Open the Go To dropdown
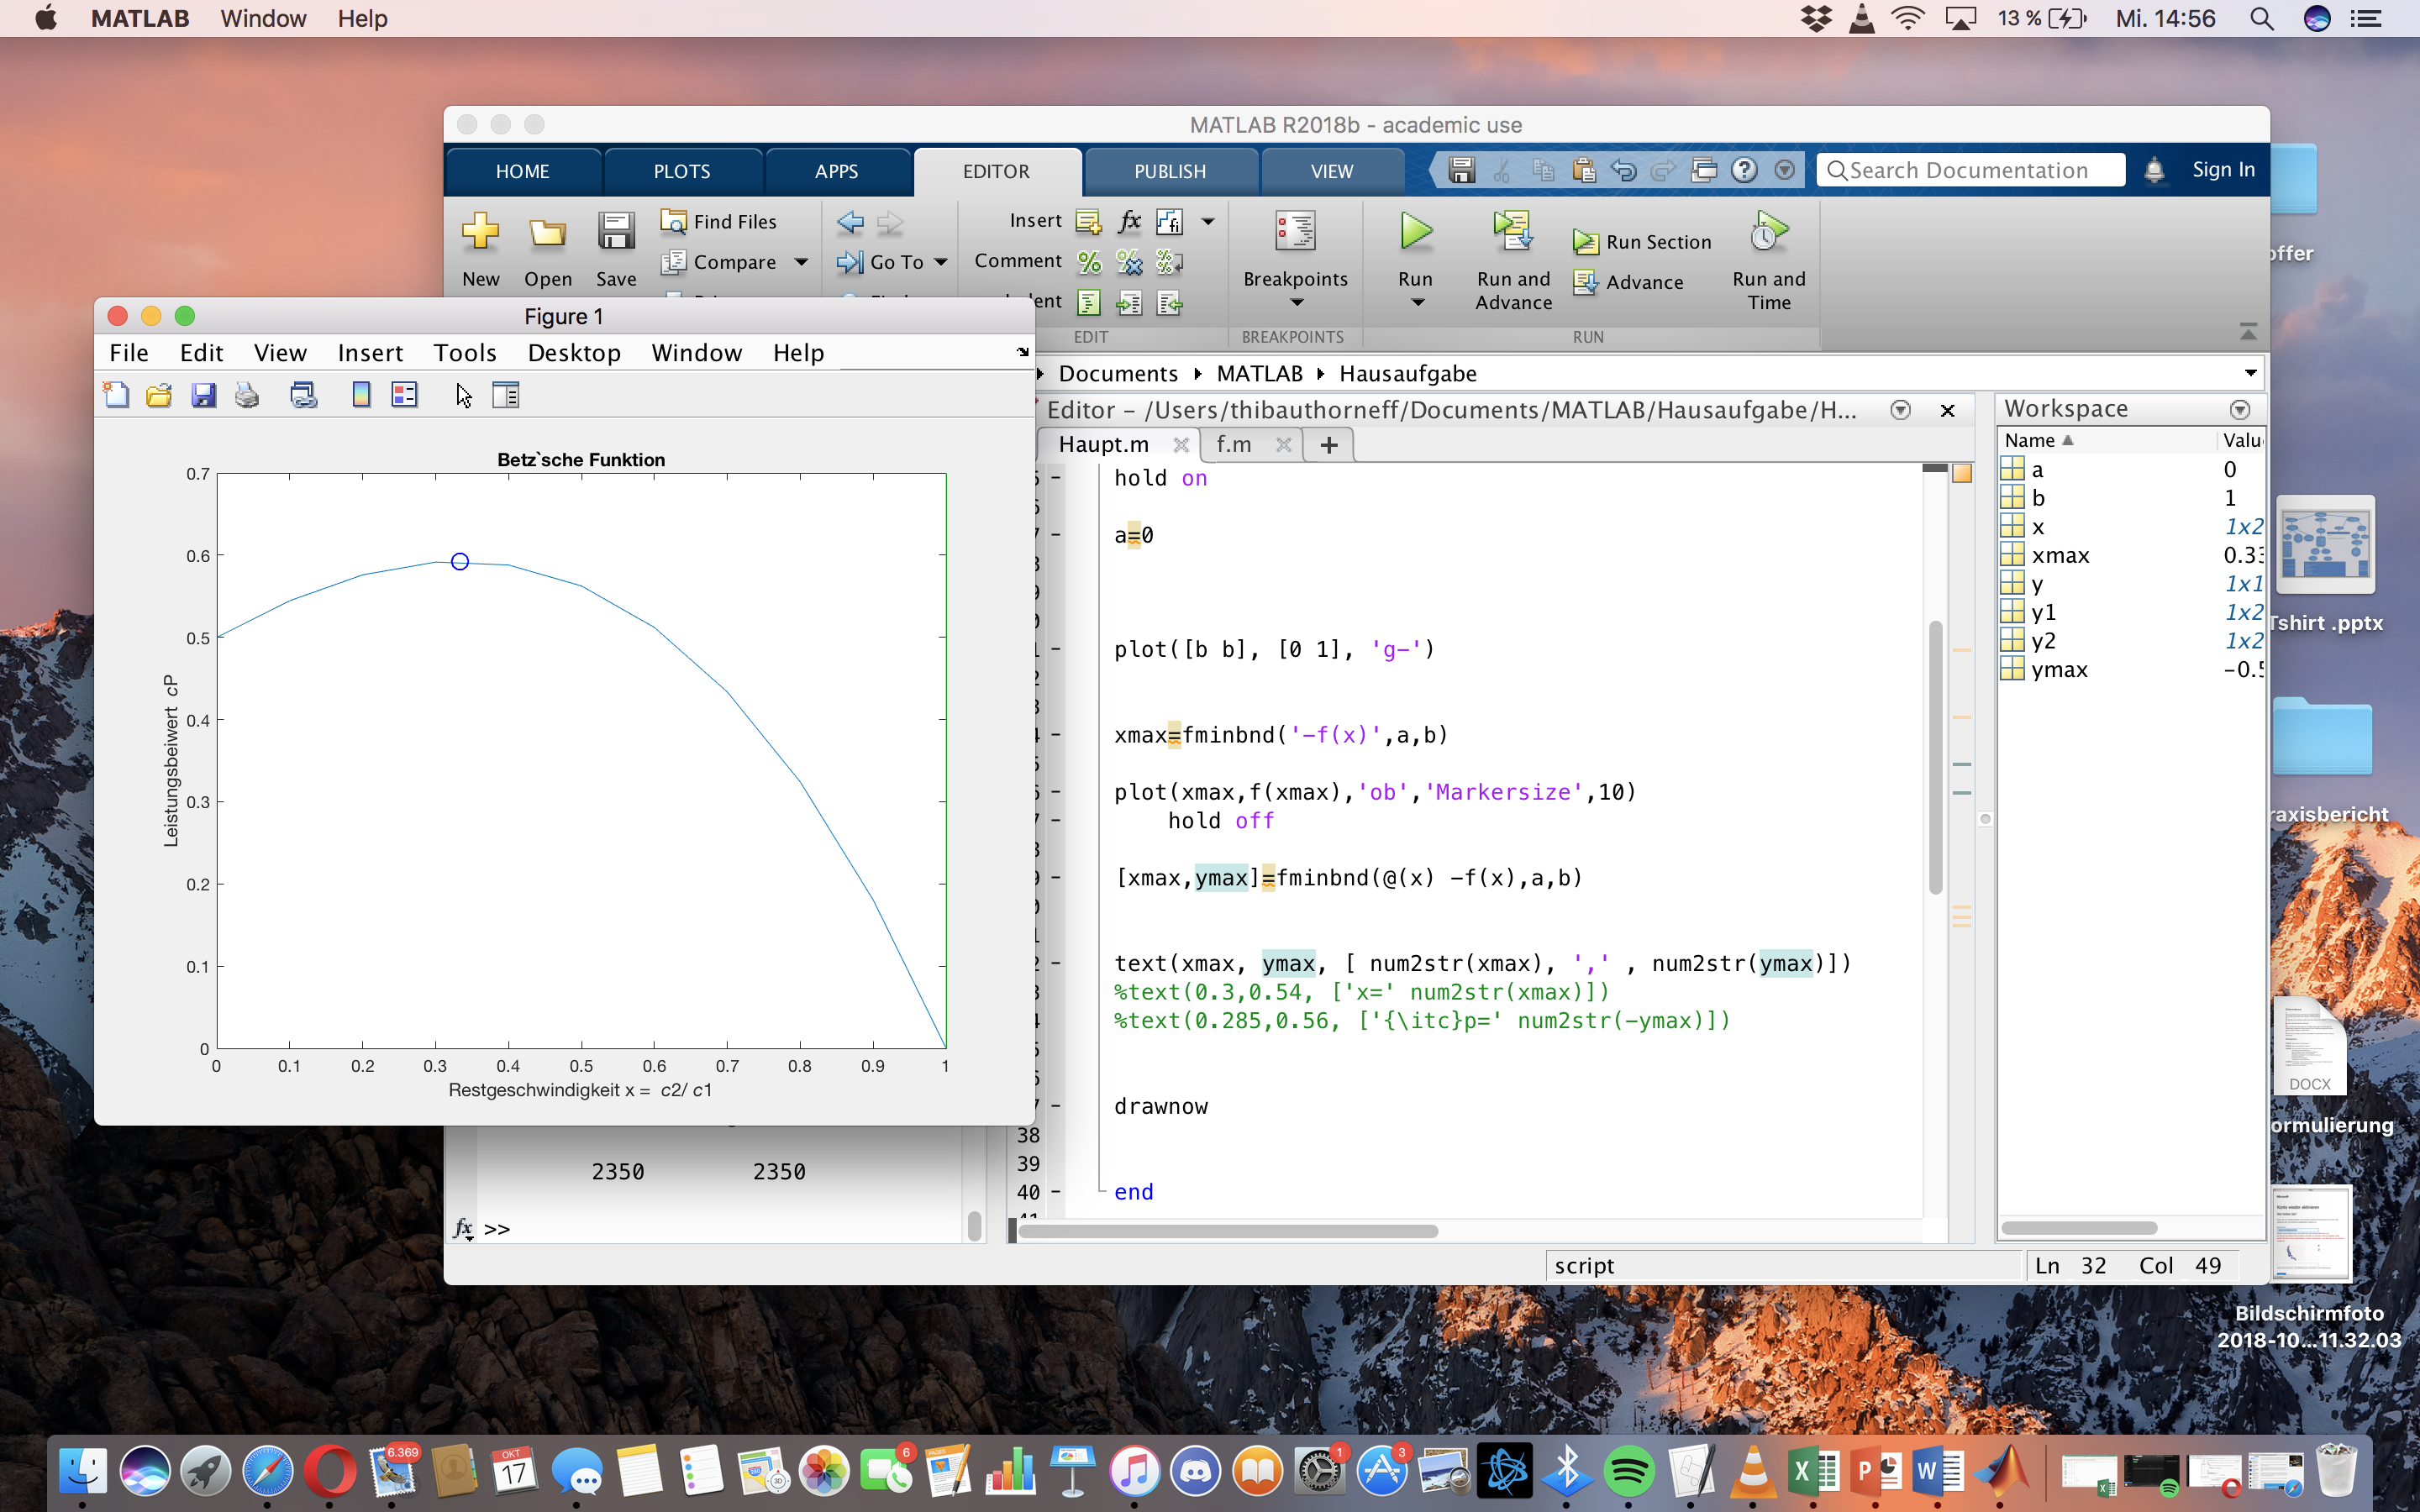2420x1512 pixels. [941, 262]
